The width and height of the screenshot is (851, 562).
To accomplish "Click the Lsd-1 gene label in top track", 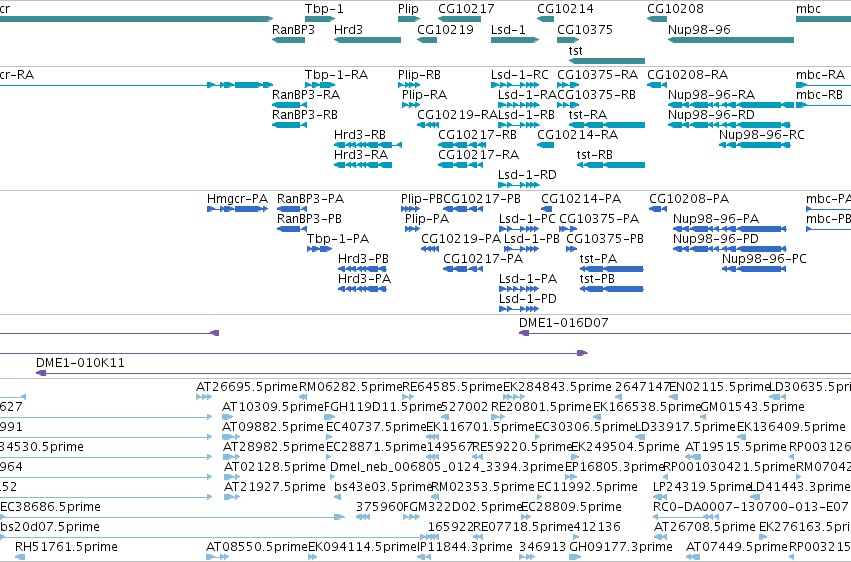I will pyautogui.click(x=508, y=30).
